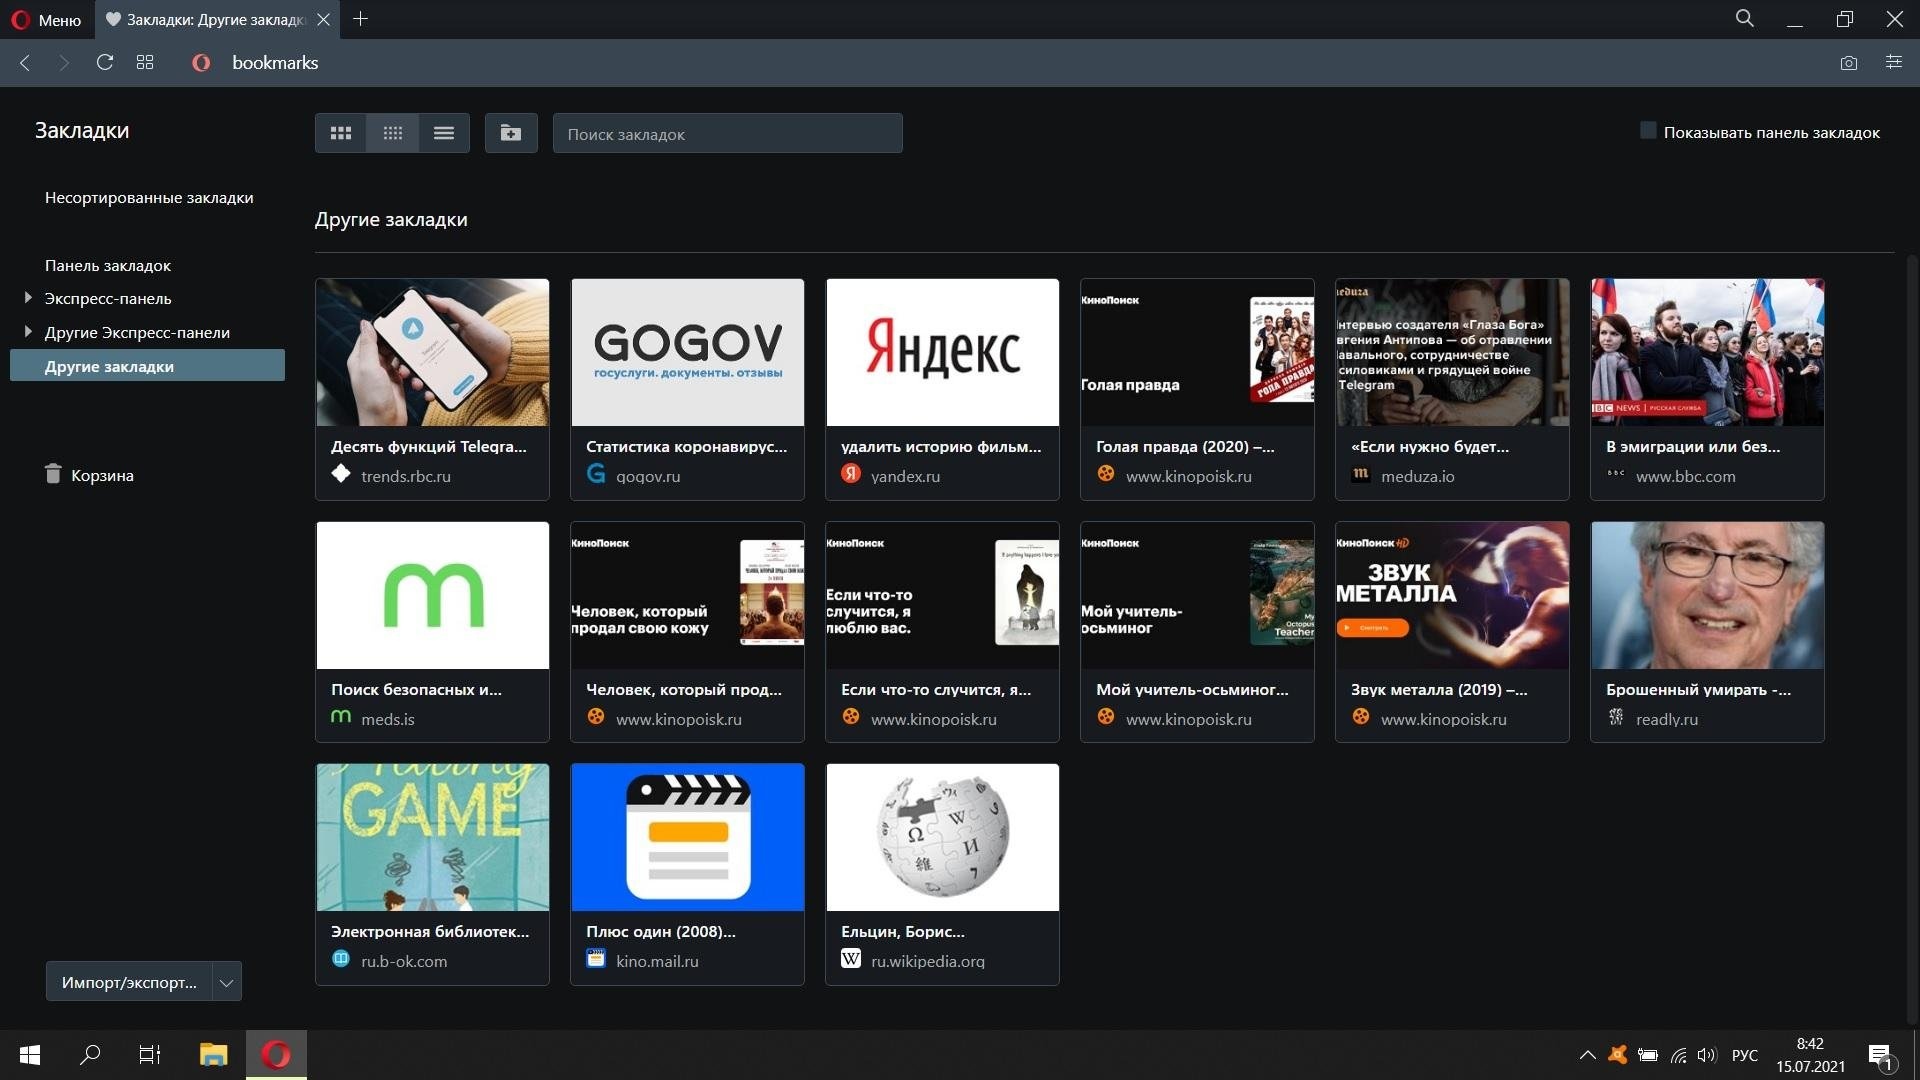
Task: Open Брошенный умирать readly.ru bookmark
Action: [x=1707, y=632]
